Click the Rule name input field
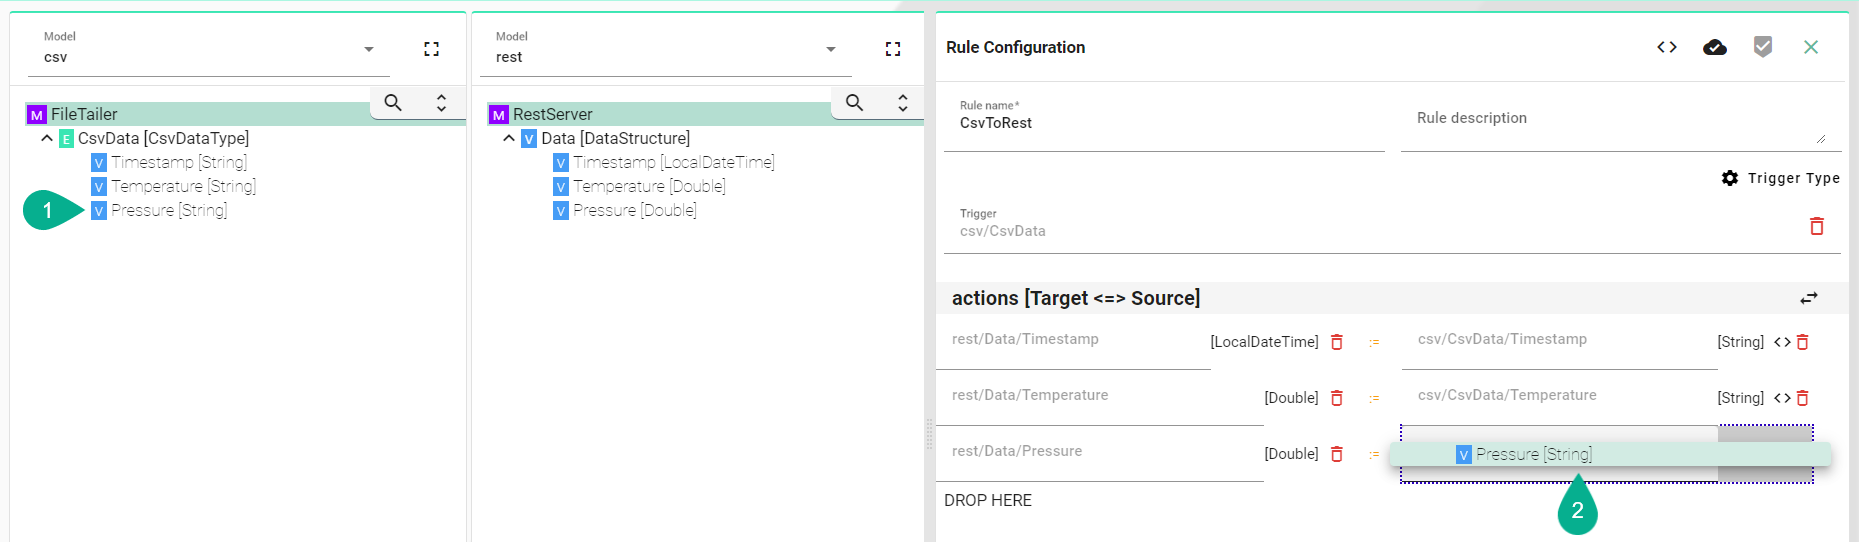Screen dimensions: 1859x542 (1160, 123)
